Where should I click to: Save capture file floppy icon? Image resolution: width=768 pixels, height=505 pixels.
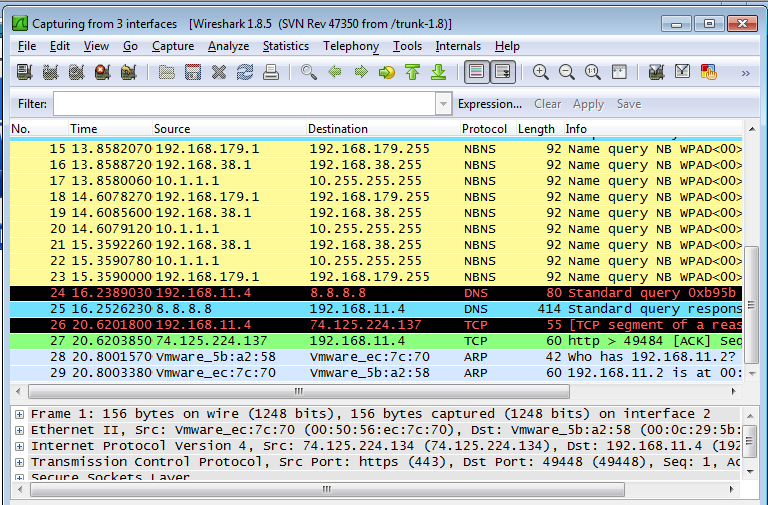[193, 72]
